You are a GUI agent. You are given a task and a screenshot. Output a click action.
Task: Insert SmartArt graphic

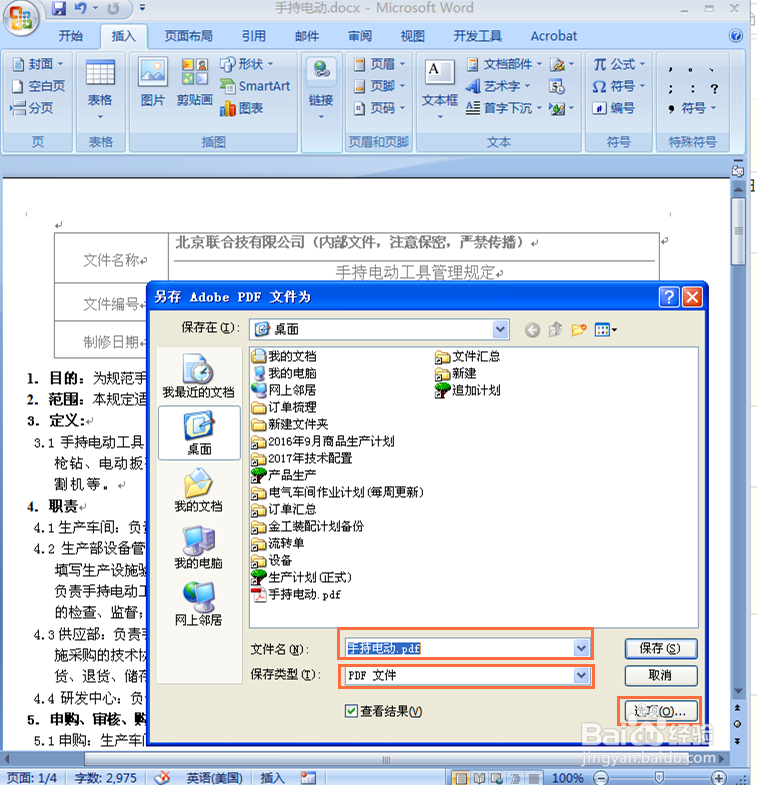[x=255, y=86]
